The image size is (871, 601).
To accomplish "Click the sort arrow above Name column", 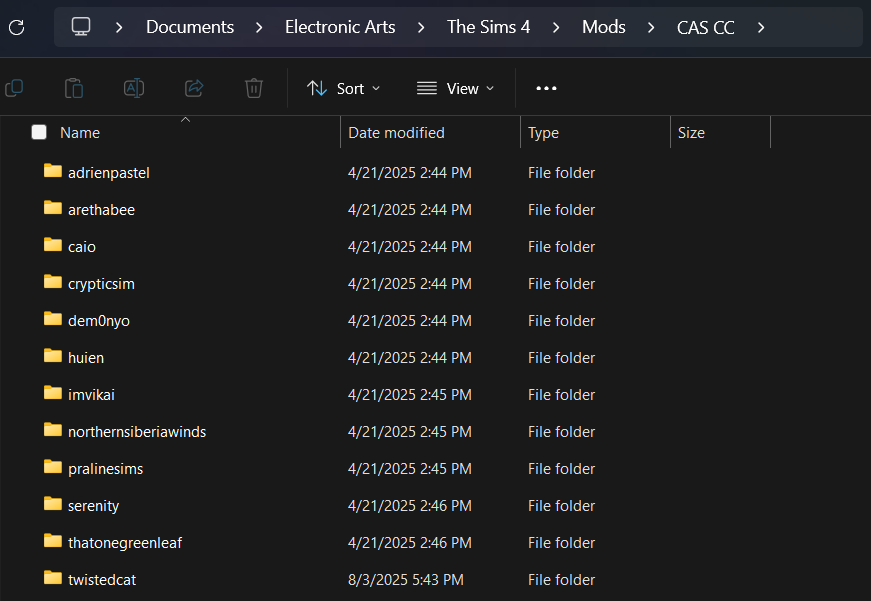I will [x=186, y=119].
